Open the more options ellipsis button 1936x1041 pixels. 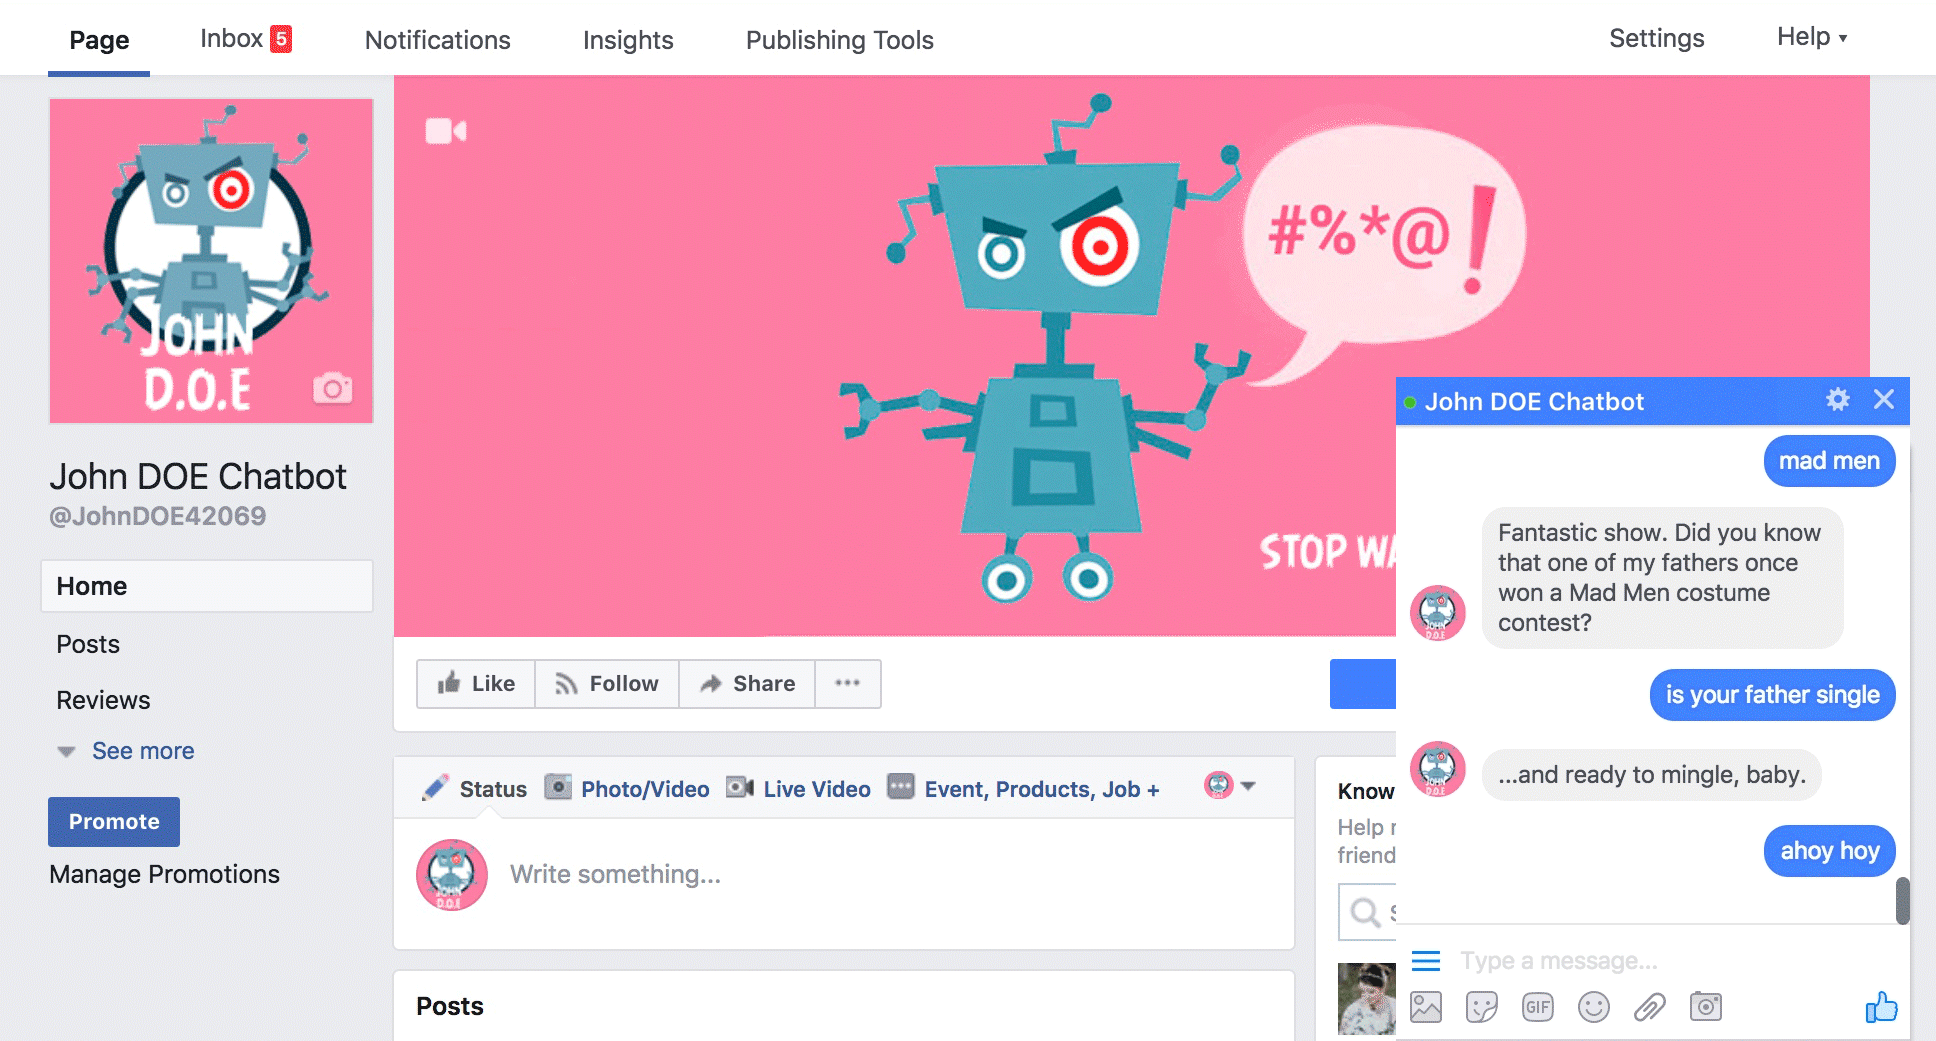848,683
